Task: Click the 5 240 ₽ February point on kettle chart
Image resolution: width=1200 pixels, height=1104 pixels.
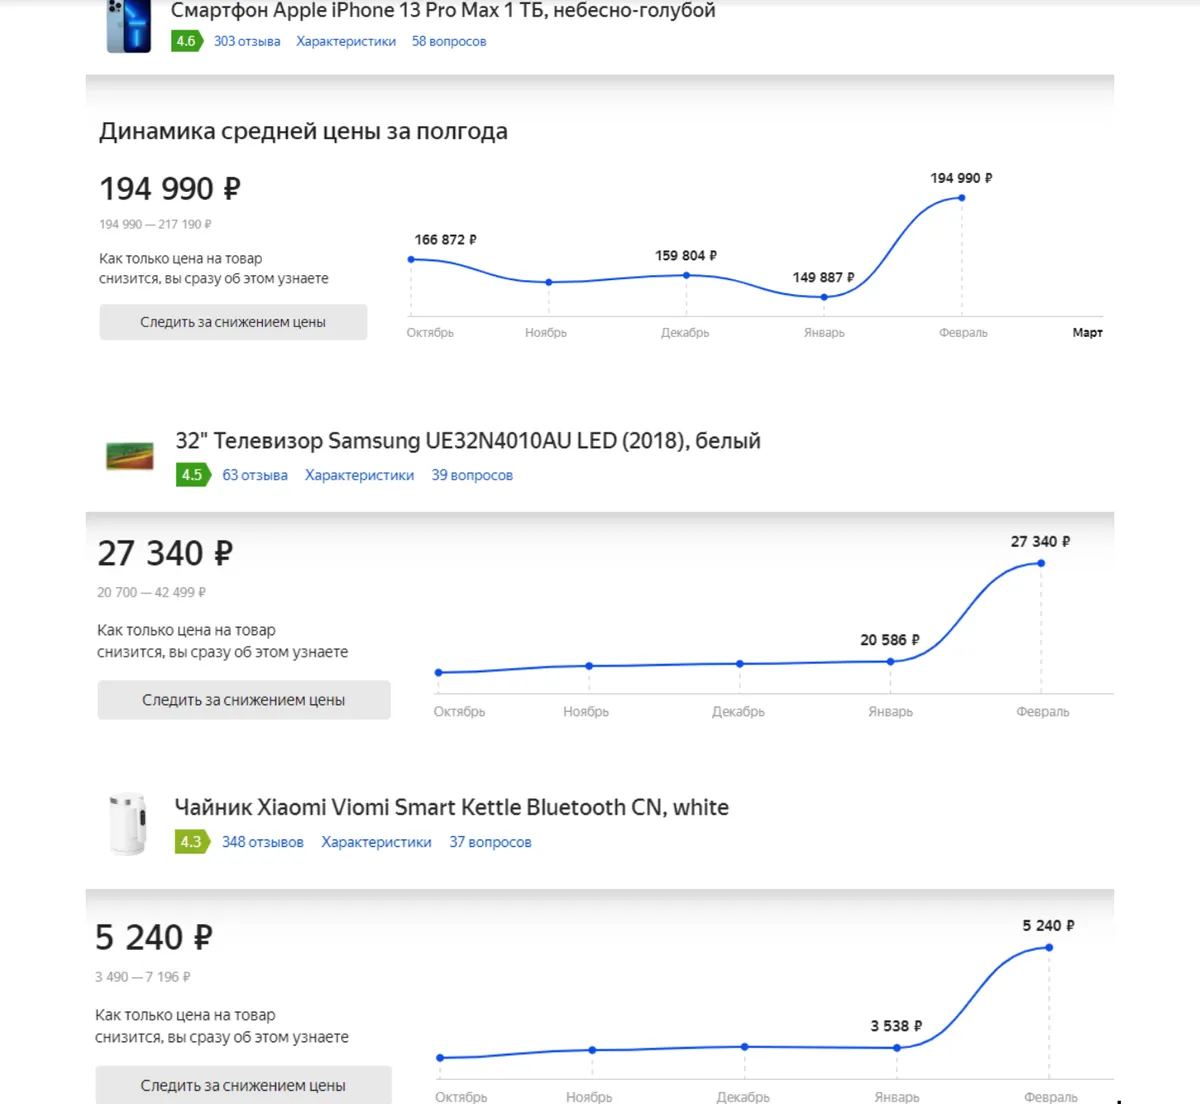Action: coord(1049,947)
